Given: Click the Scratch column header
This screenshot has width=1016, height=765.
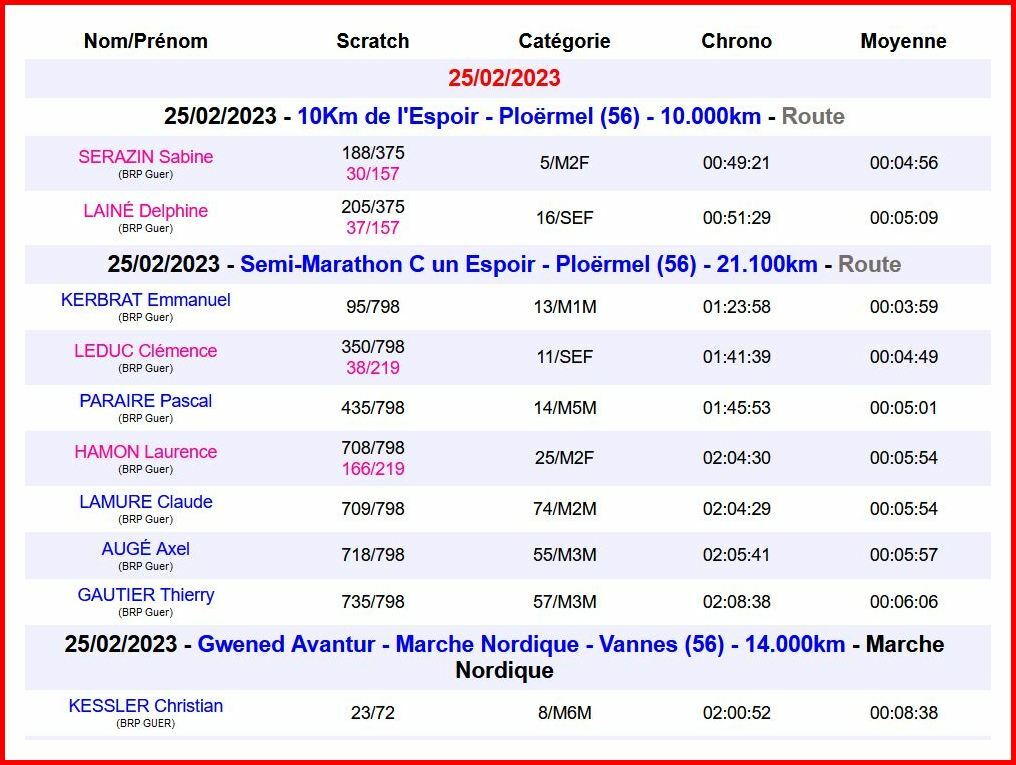Looking at the screenshot, I should (x=372, y=41).
